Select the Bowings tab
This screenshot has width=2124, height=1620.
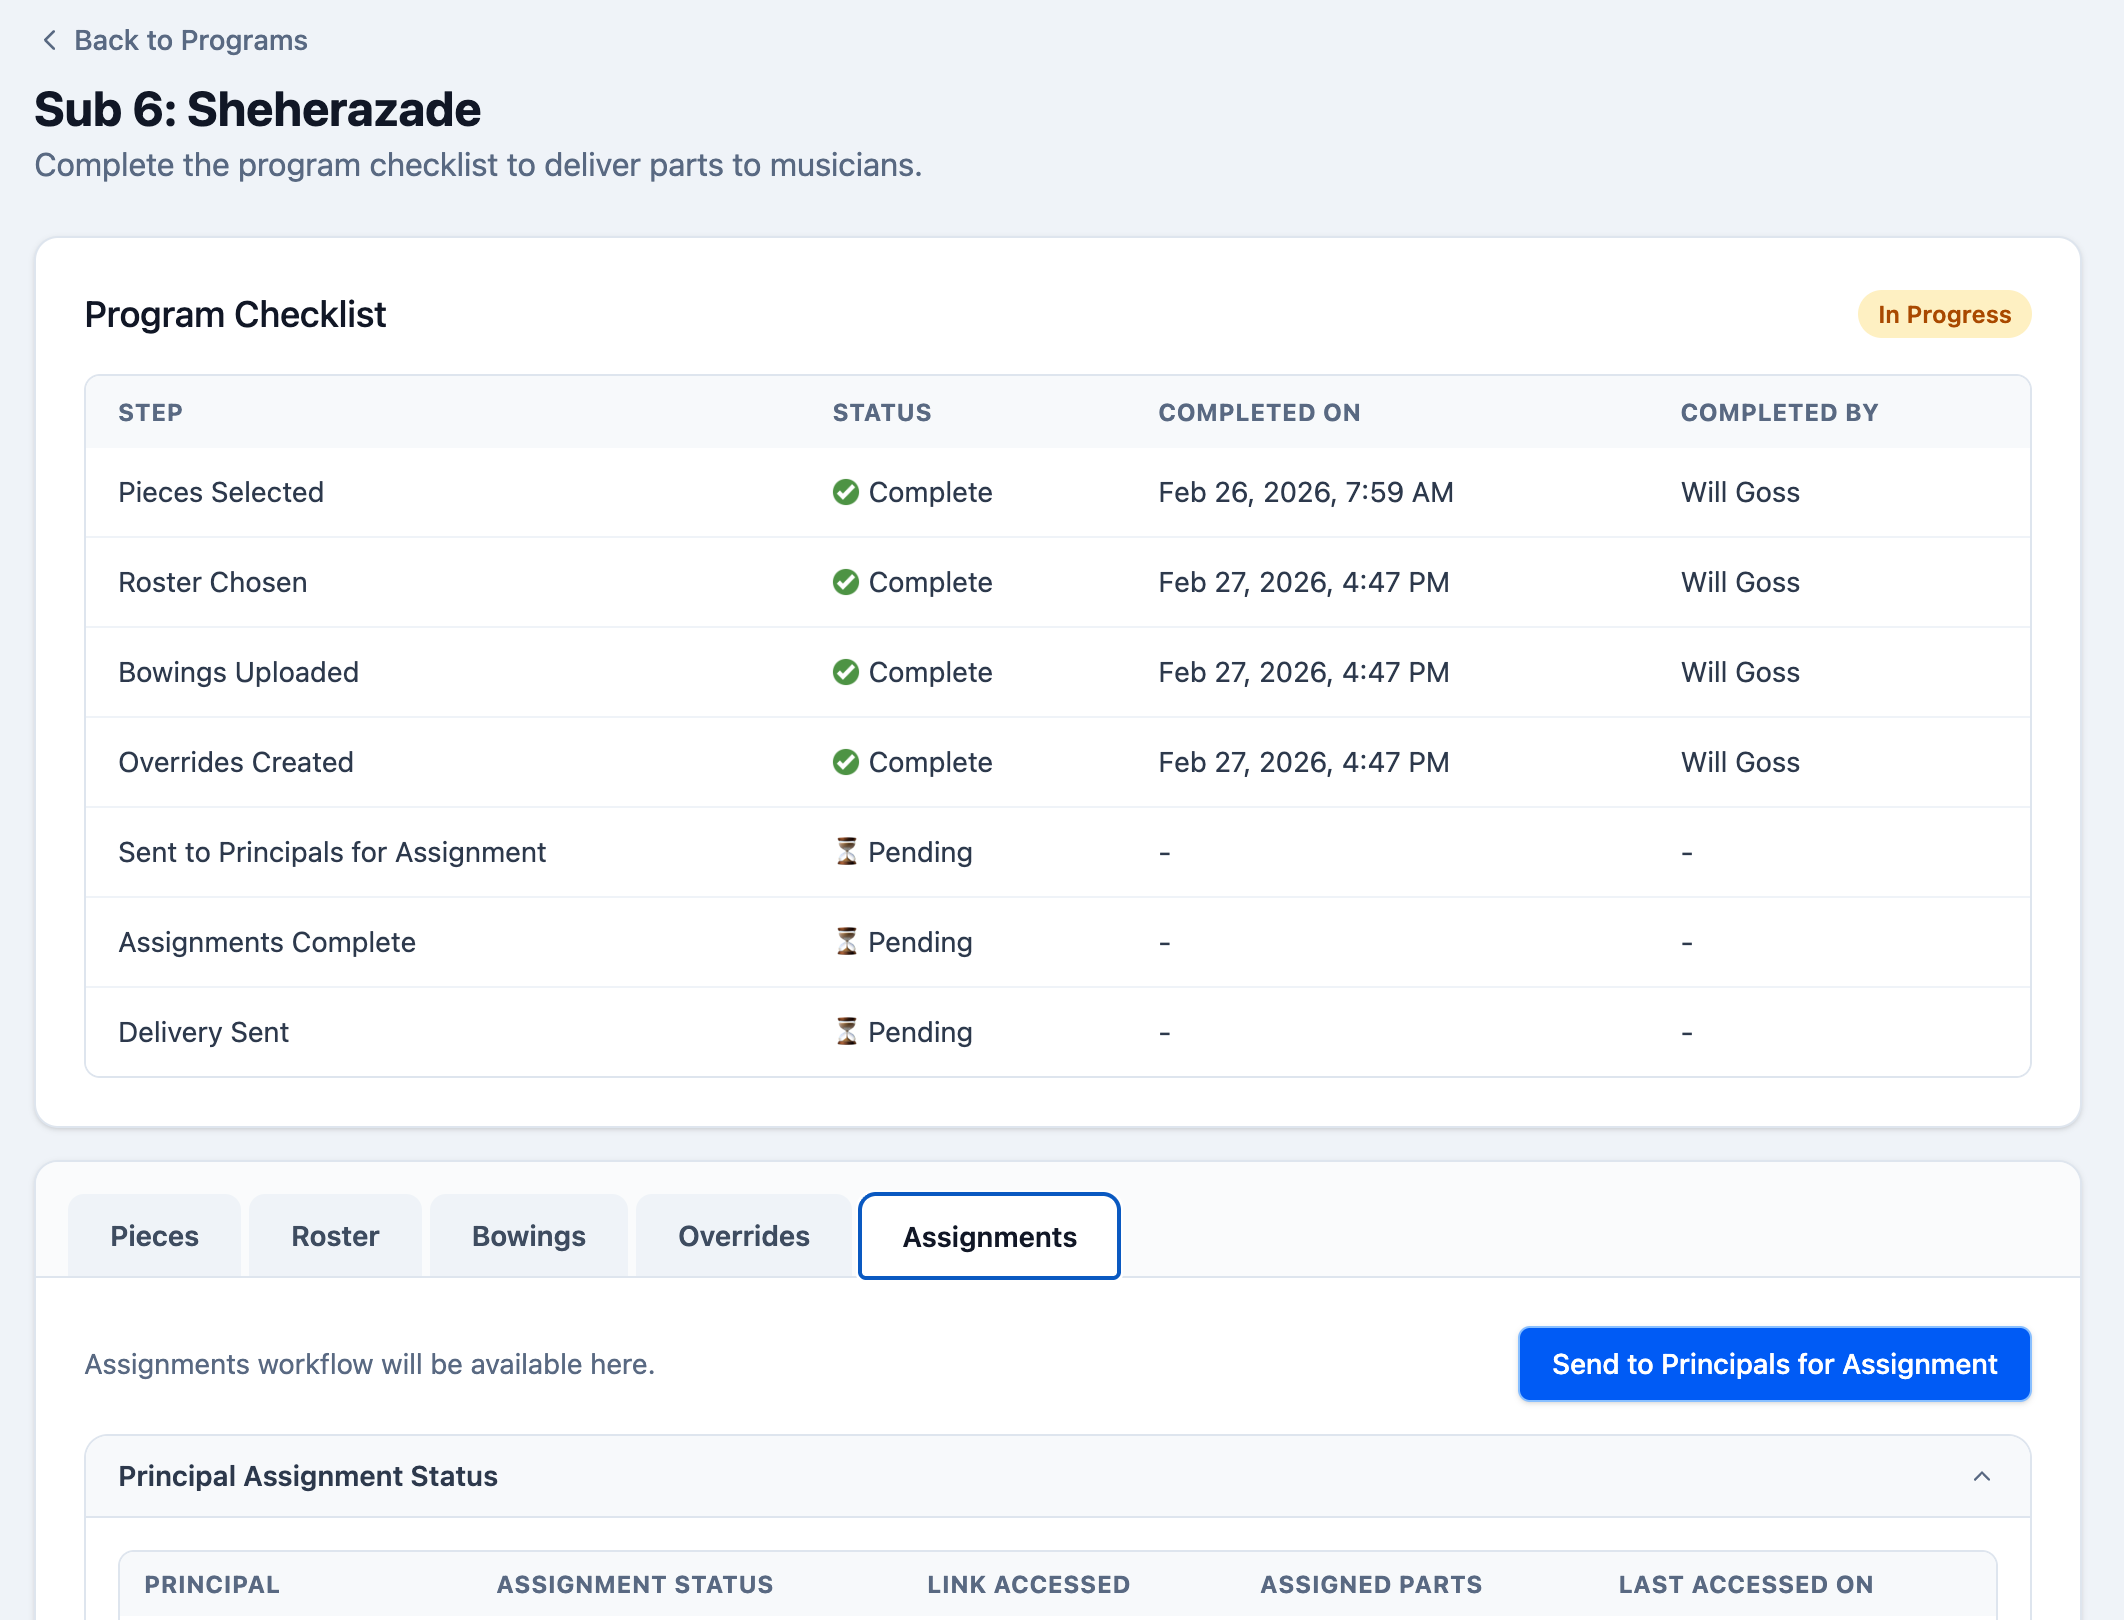[528, 1236]
